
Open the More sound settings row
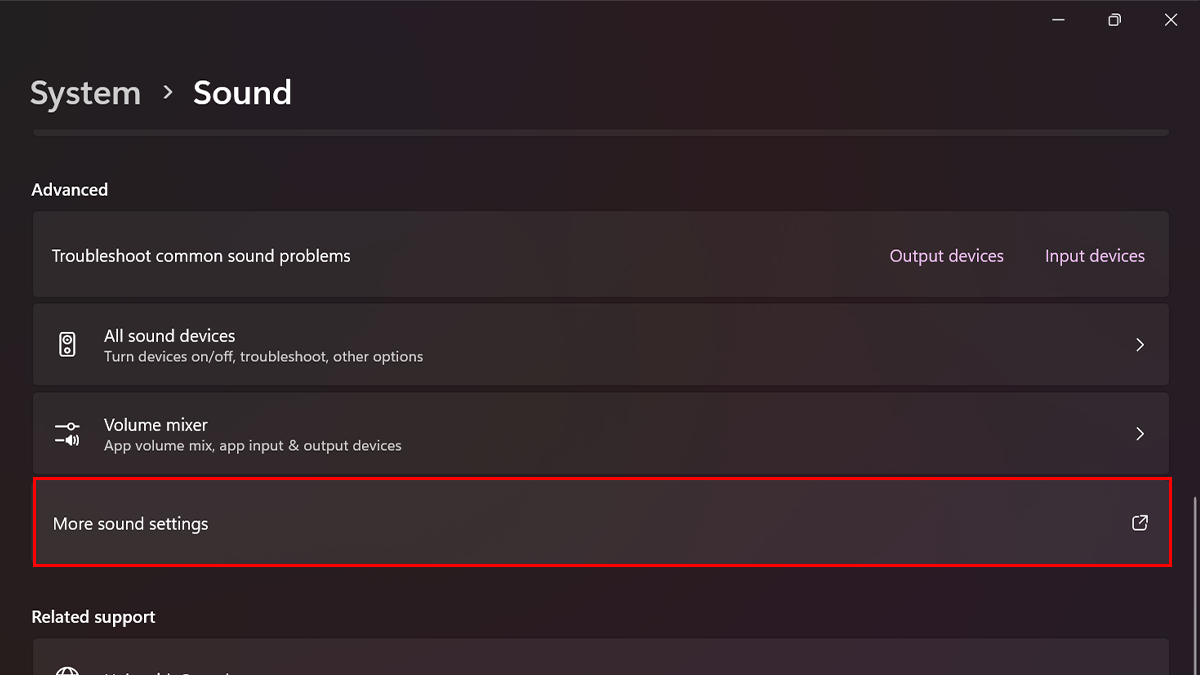point(600,523)
